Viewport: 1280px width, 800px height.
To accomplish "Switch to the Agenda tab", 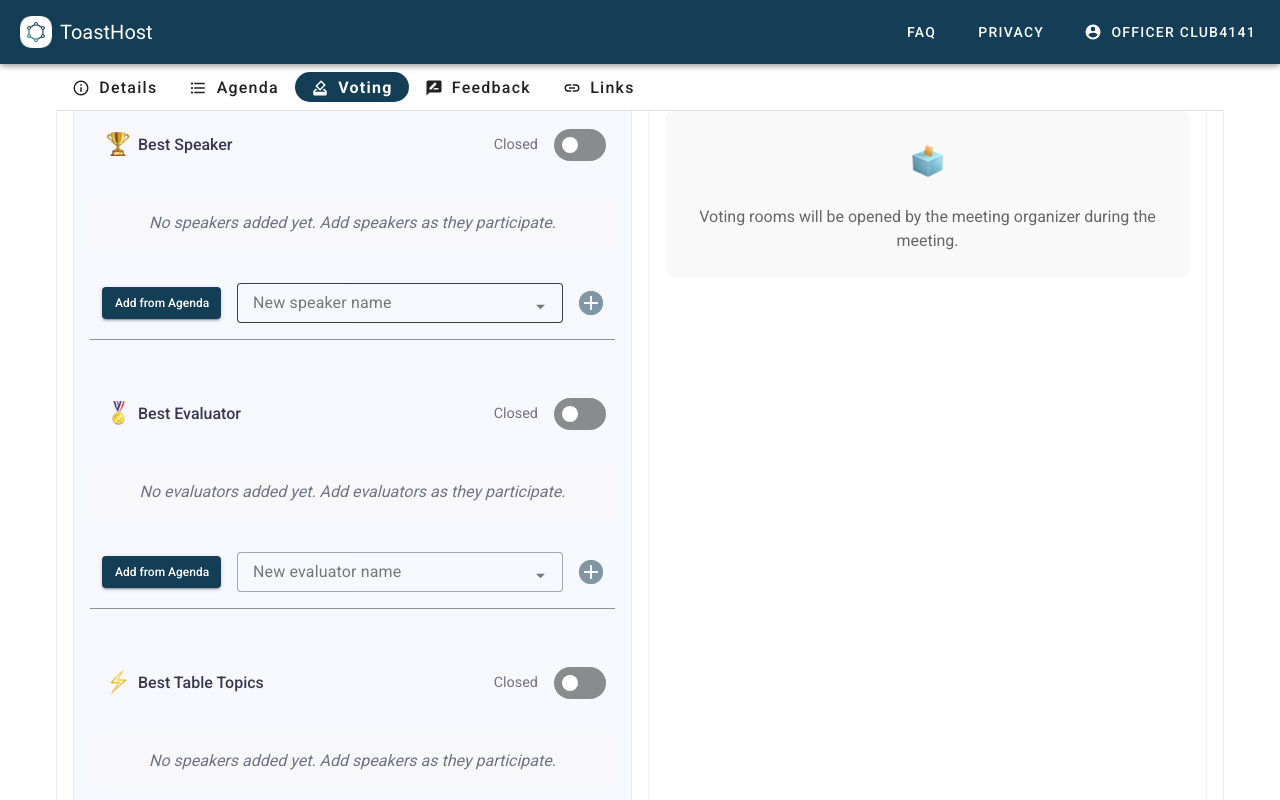I will [x=234, y=87].
